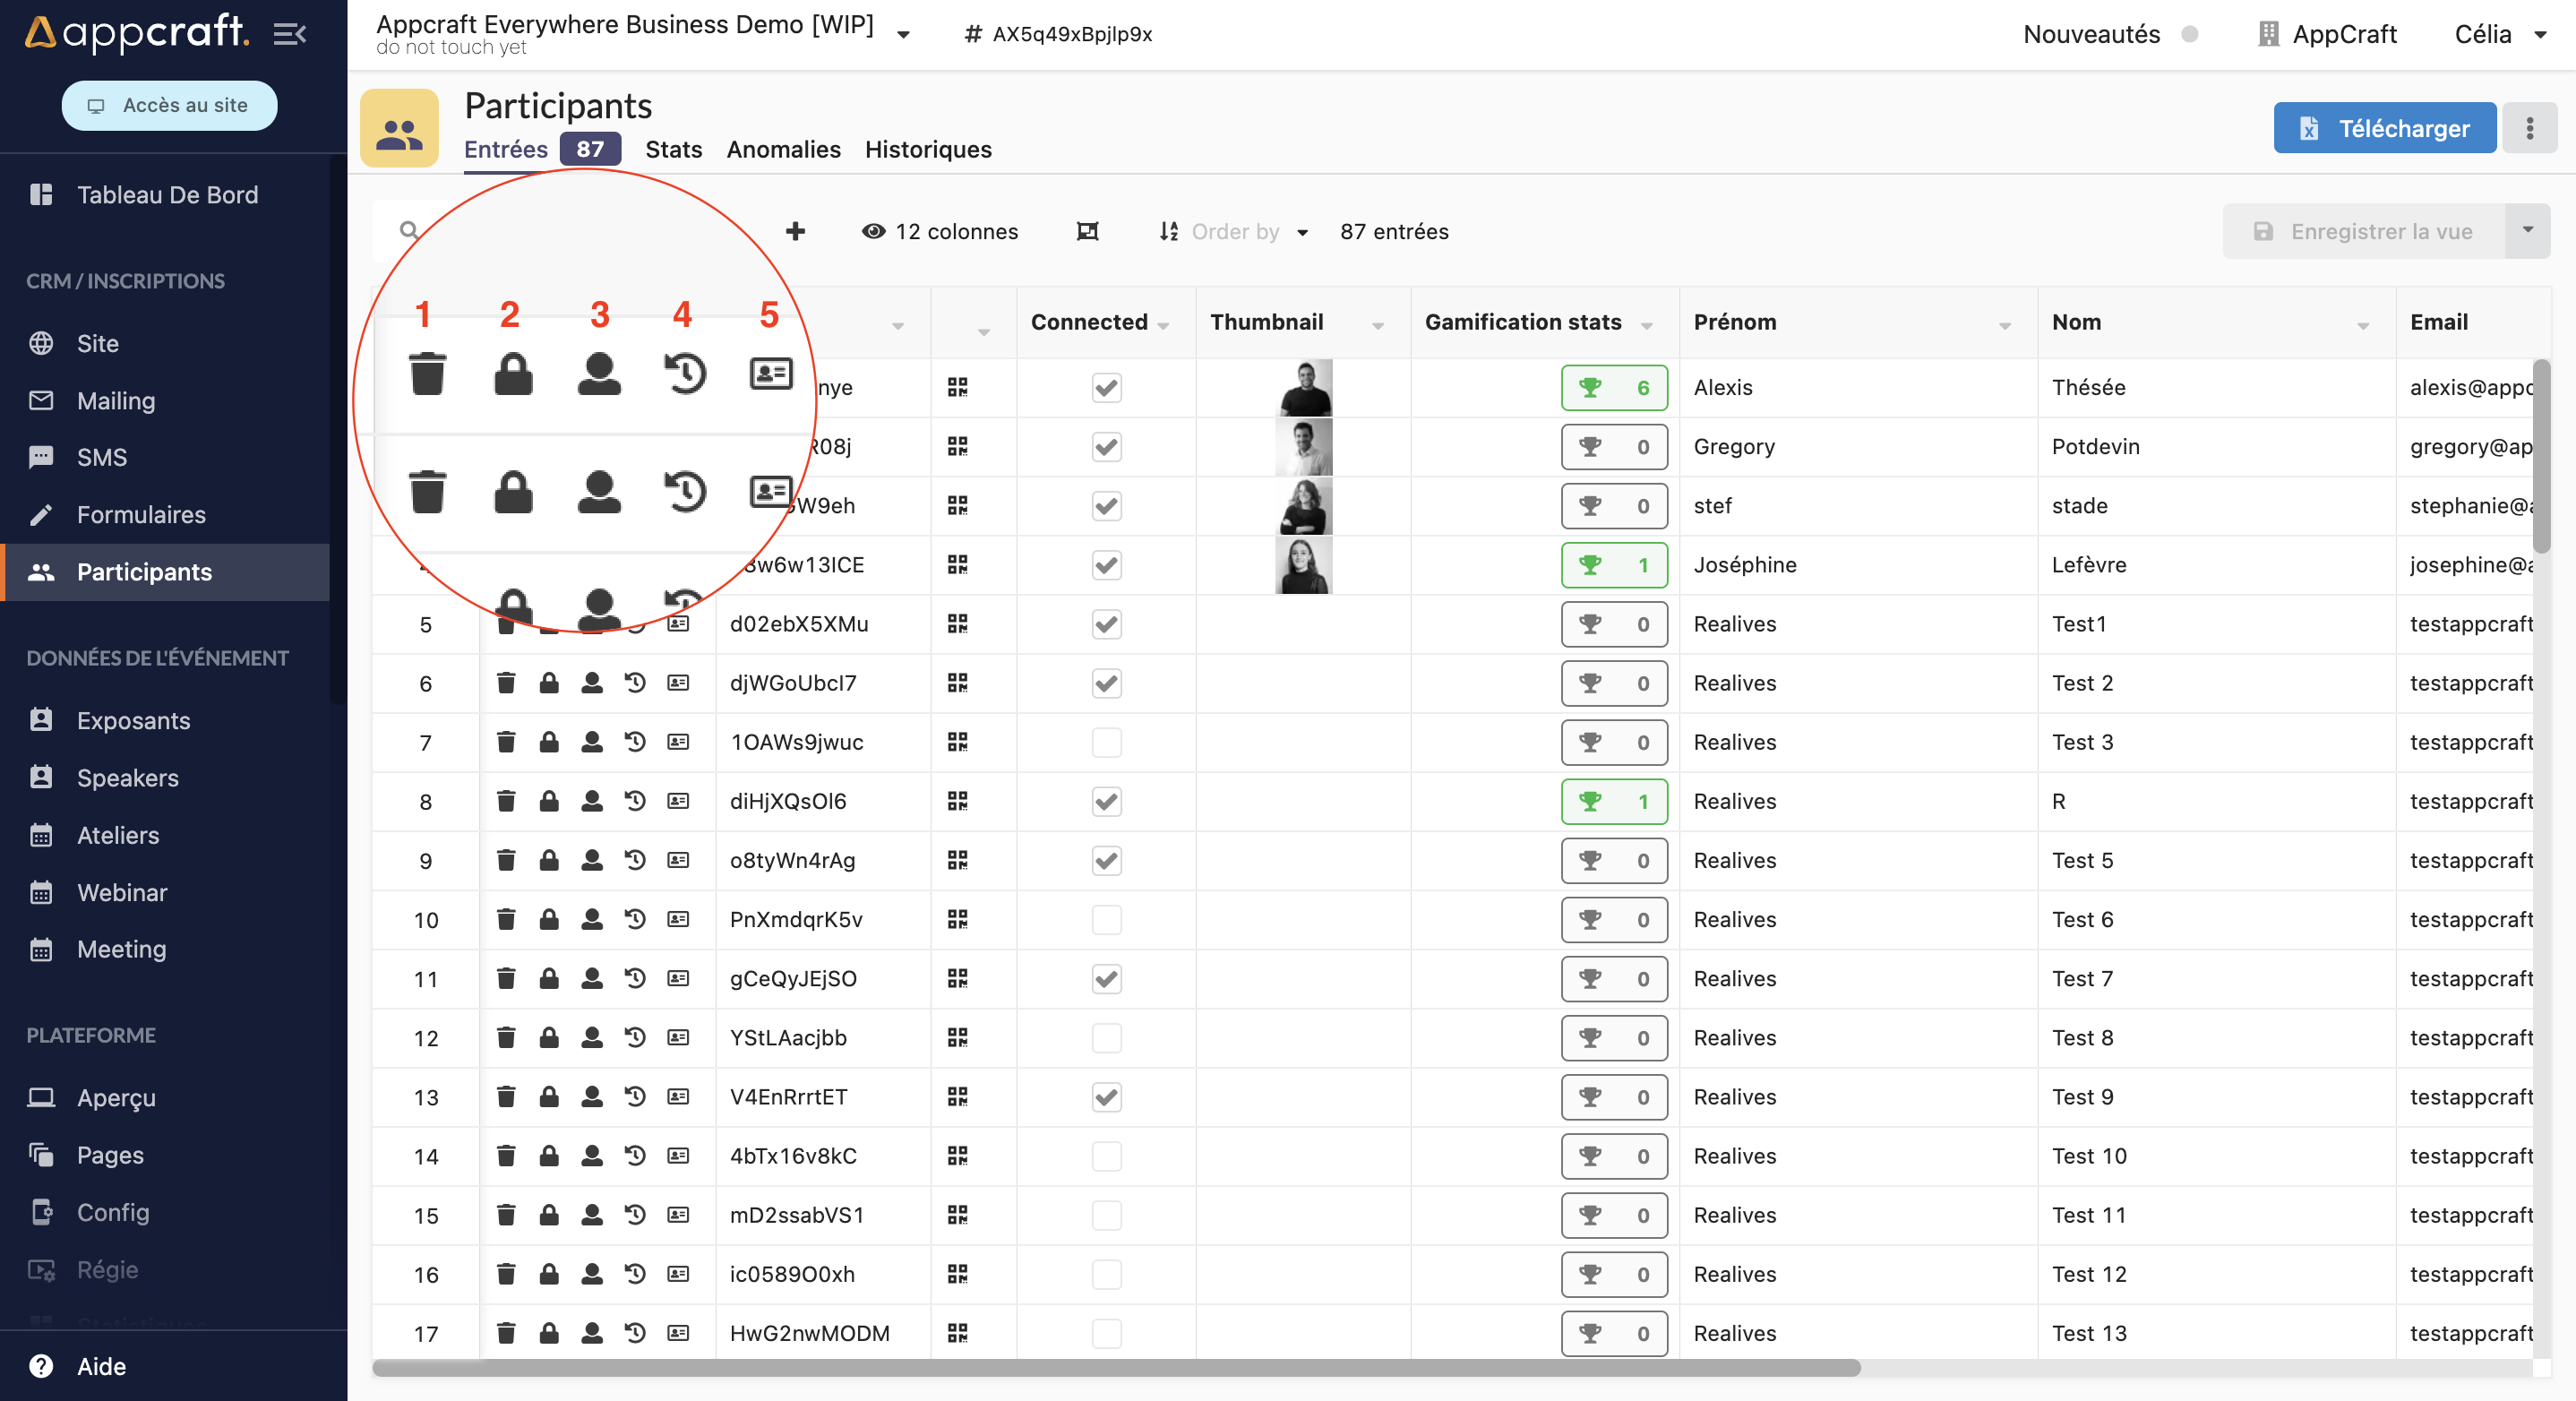This screenshot has height=1401, width=2576.
Task: Open history icon in row 14
Action: coord(635,1155)
